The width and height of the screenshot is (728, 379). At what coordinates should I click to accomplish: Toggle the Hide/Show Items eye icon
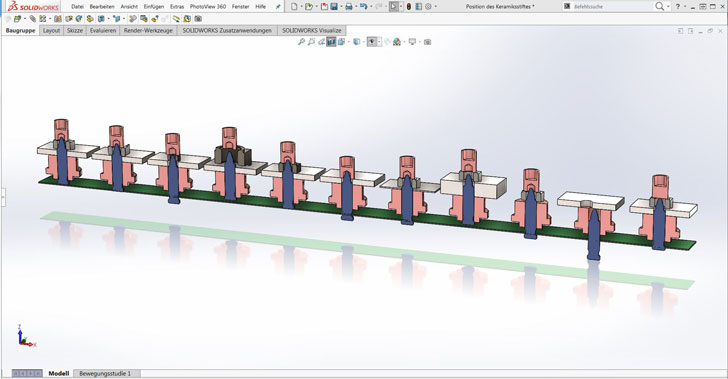pyautogui.click(x=371, y=42)
